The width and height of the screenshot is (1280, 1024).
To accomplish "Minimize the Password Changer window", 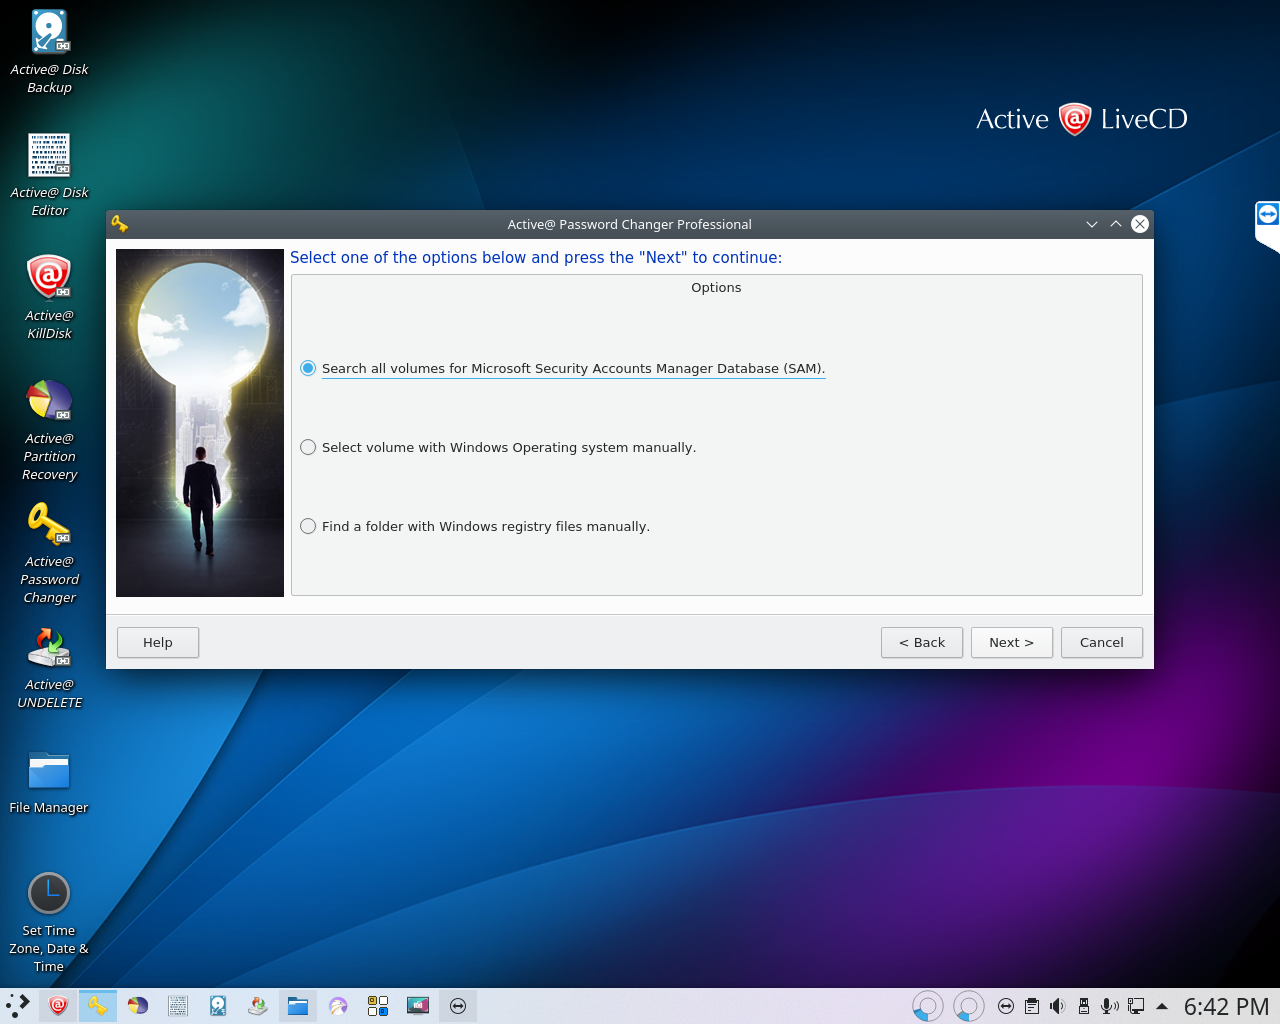I will pos(1092,224).
